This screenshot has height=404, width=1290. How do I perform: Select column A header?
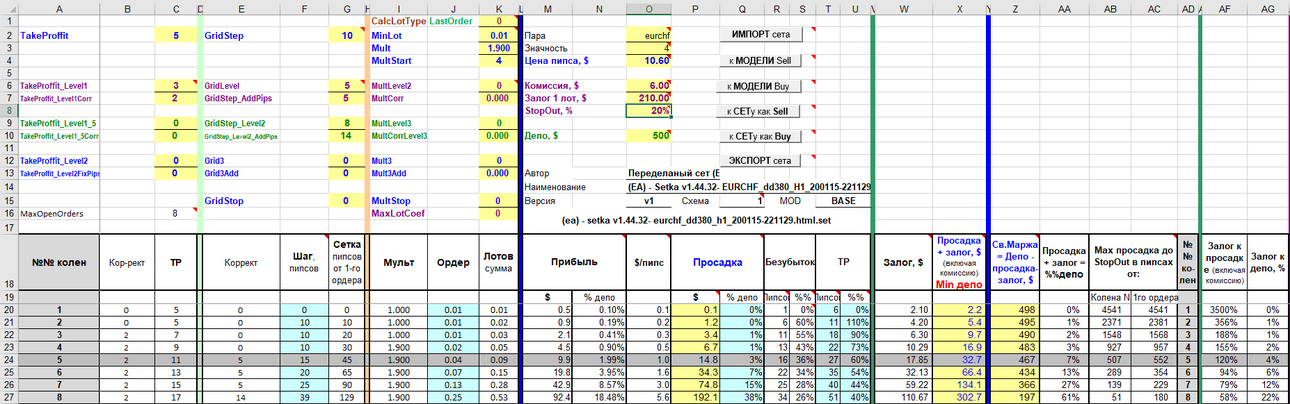(59, 9)
